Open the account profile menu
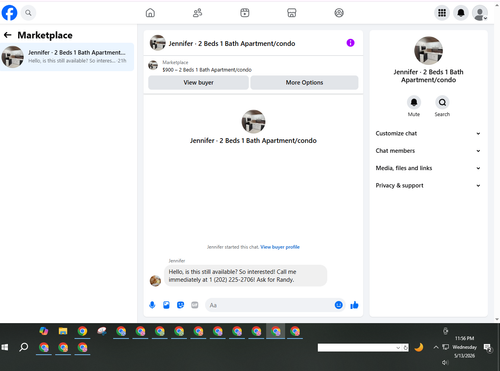Viewport: 500px width, 371px height. point(480,13)
